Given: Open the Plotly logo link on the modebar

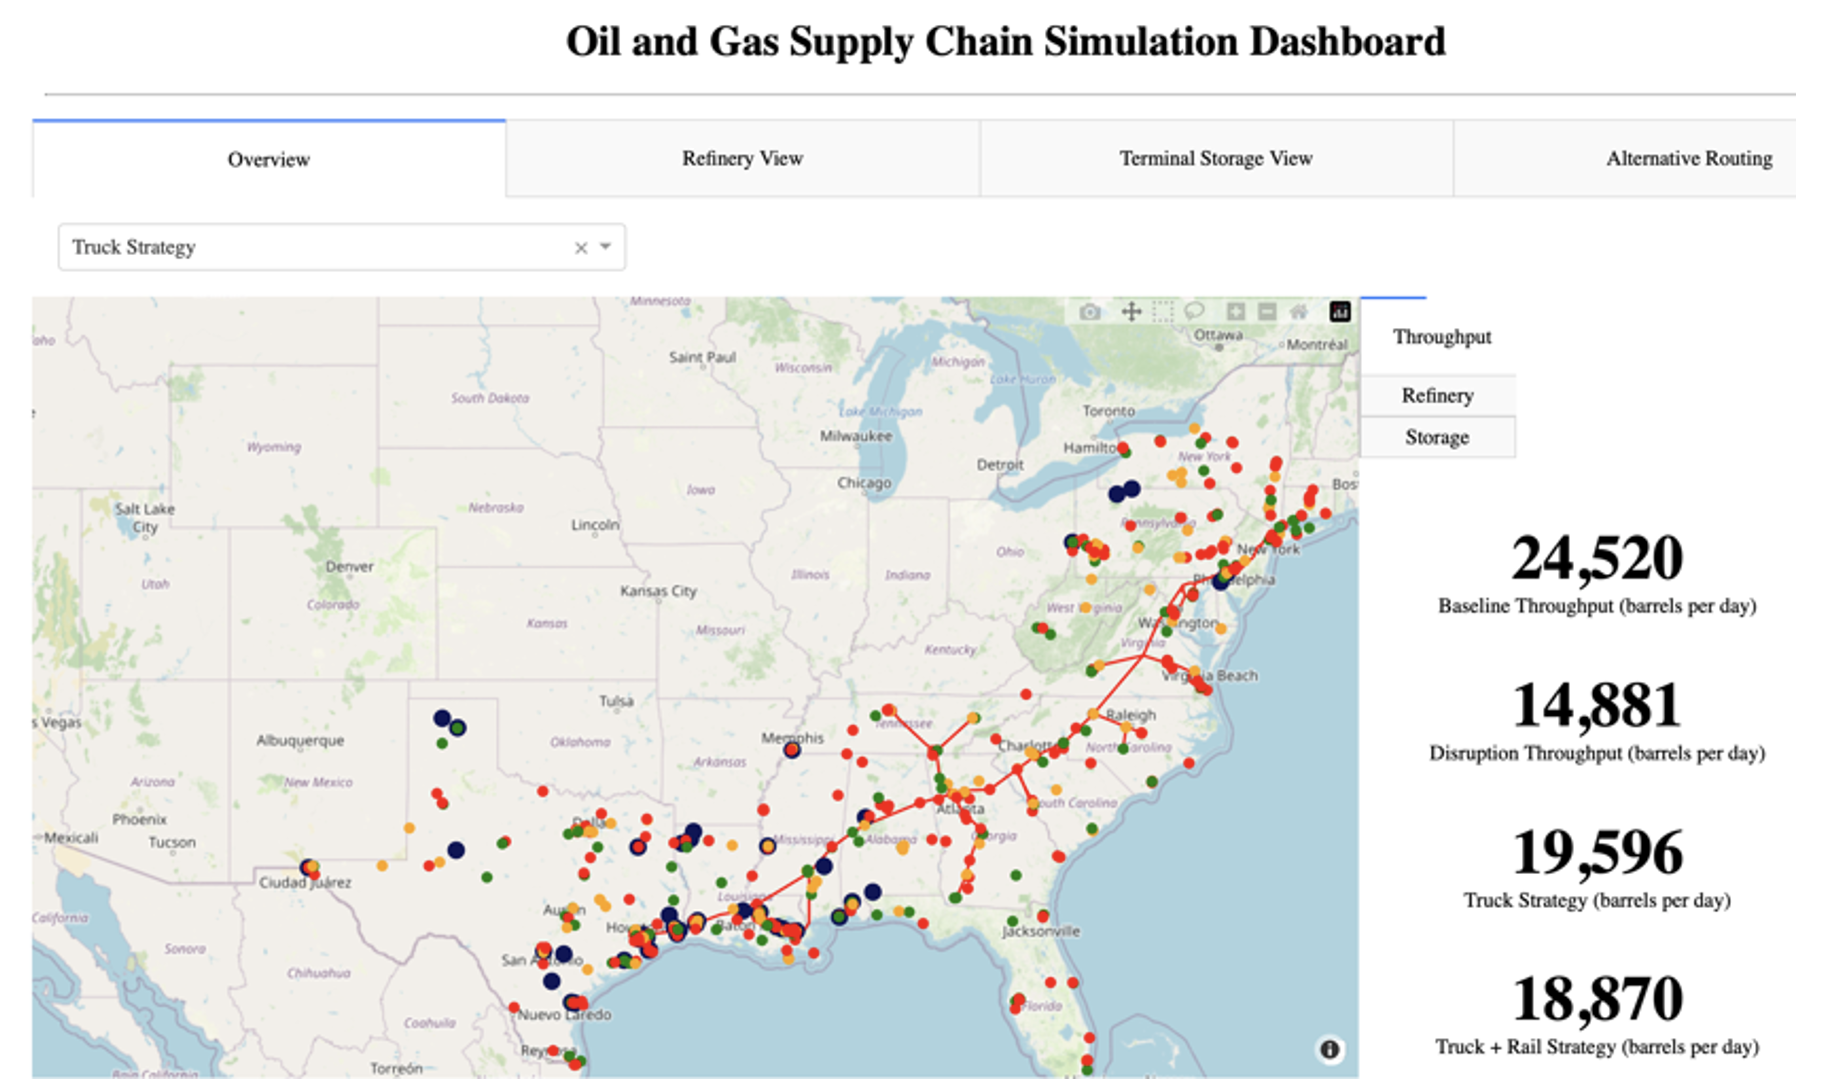Looking at the screenshot, I should pyautogui.click(x=1340, y=311).
